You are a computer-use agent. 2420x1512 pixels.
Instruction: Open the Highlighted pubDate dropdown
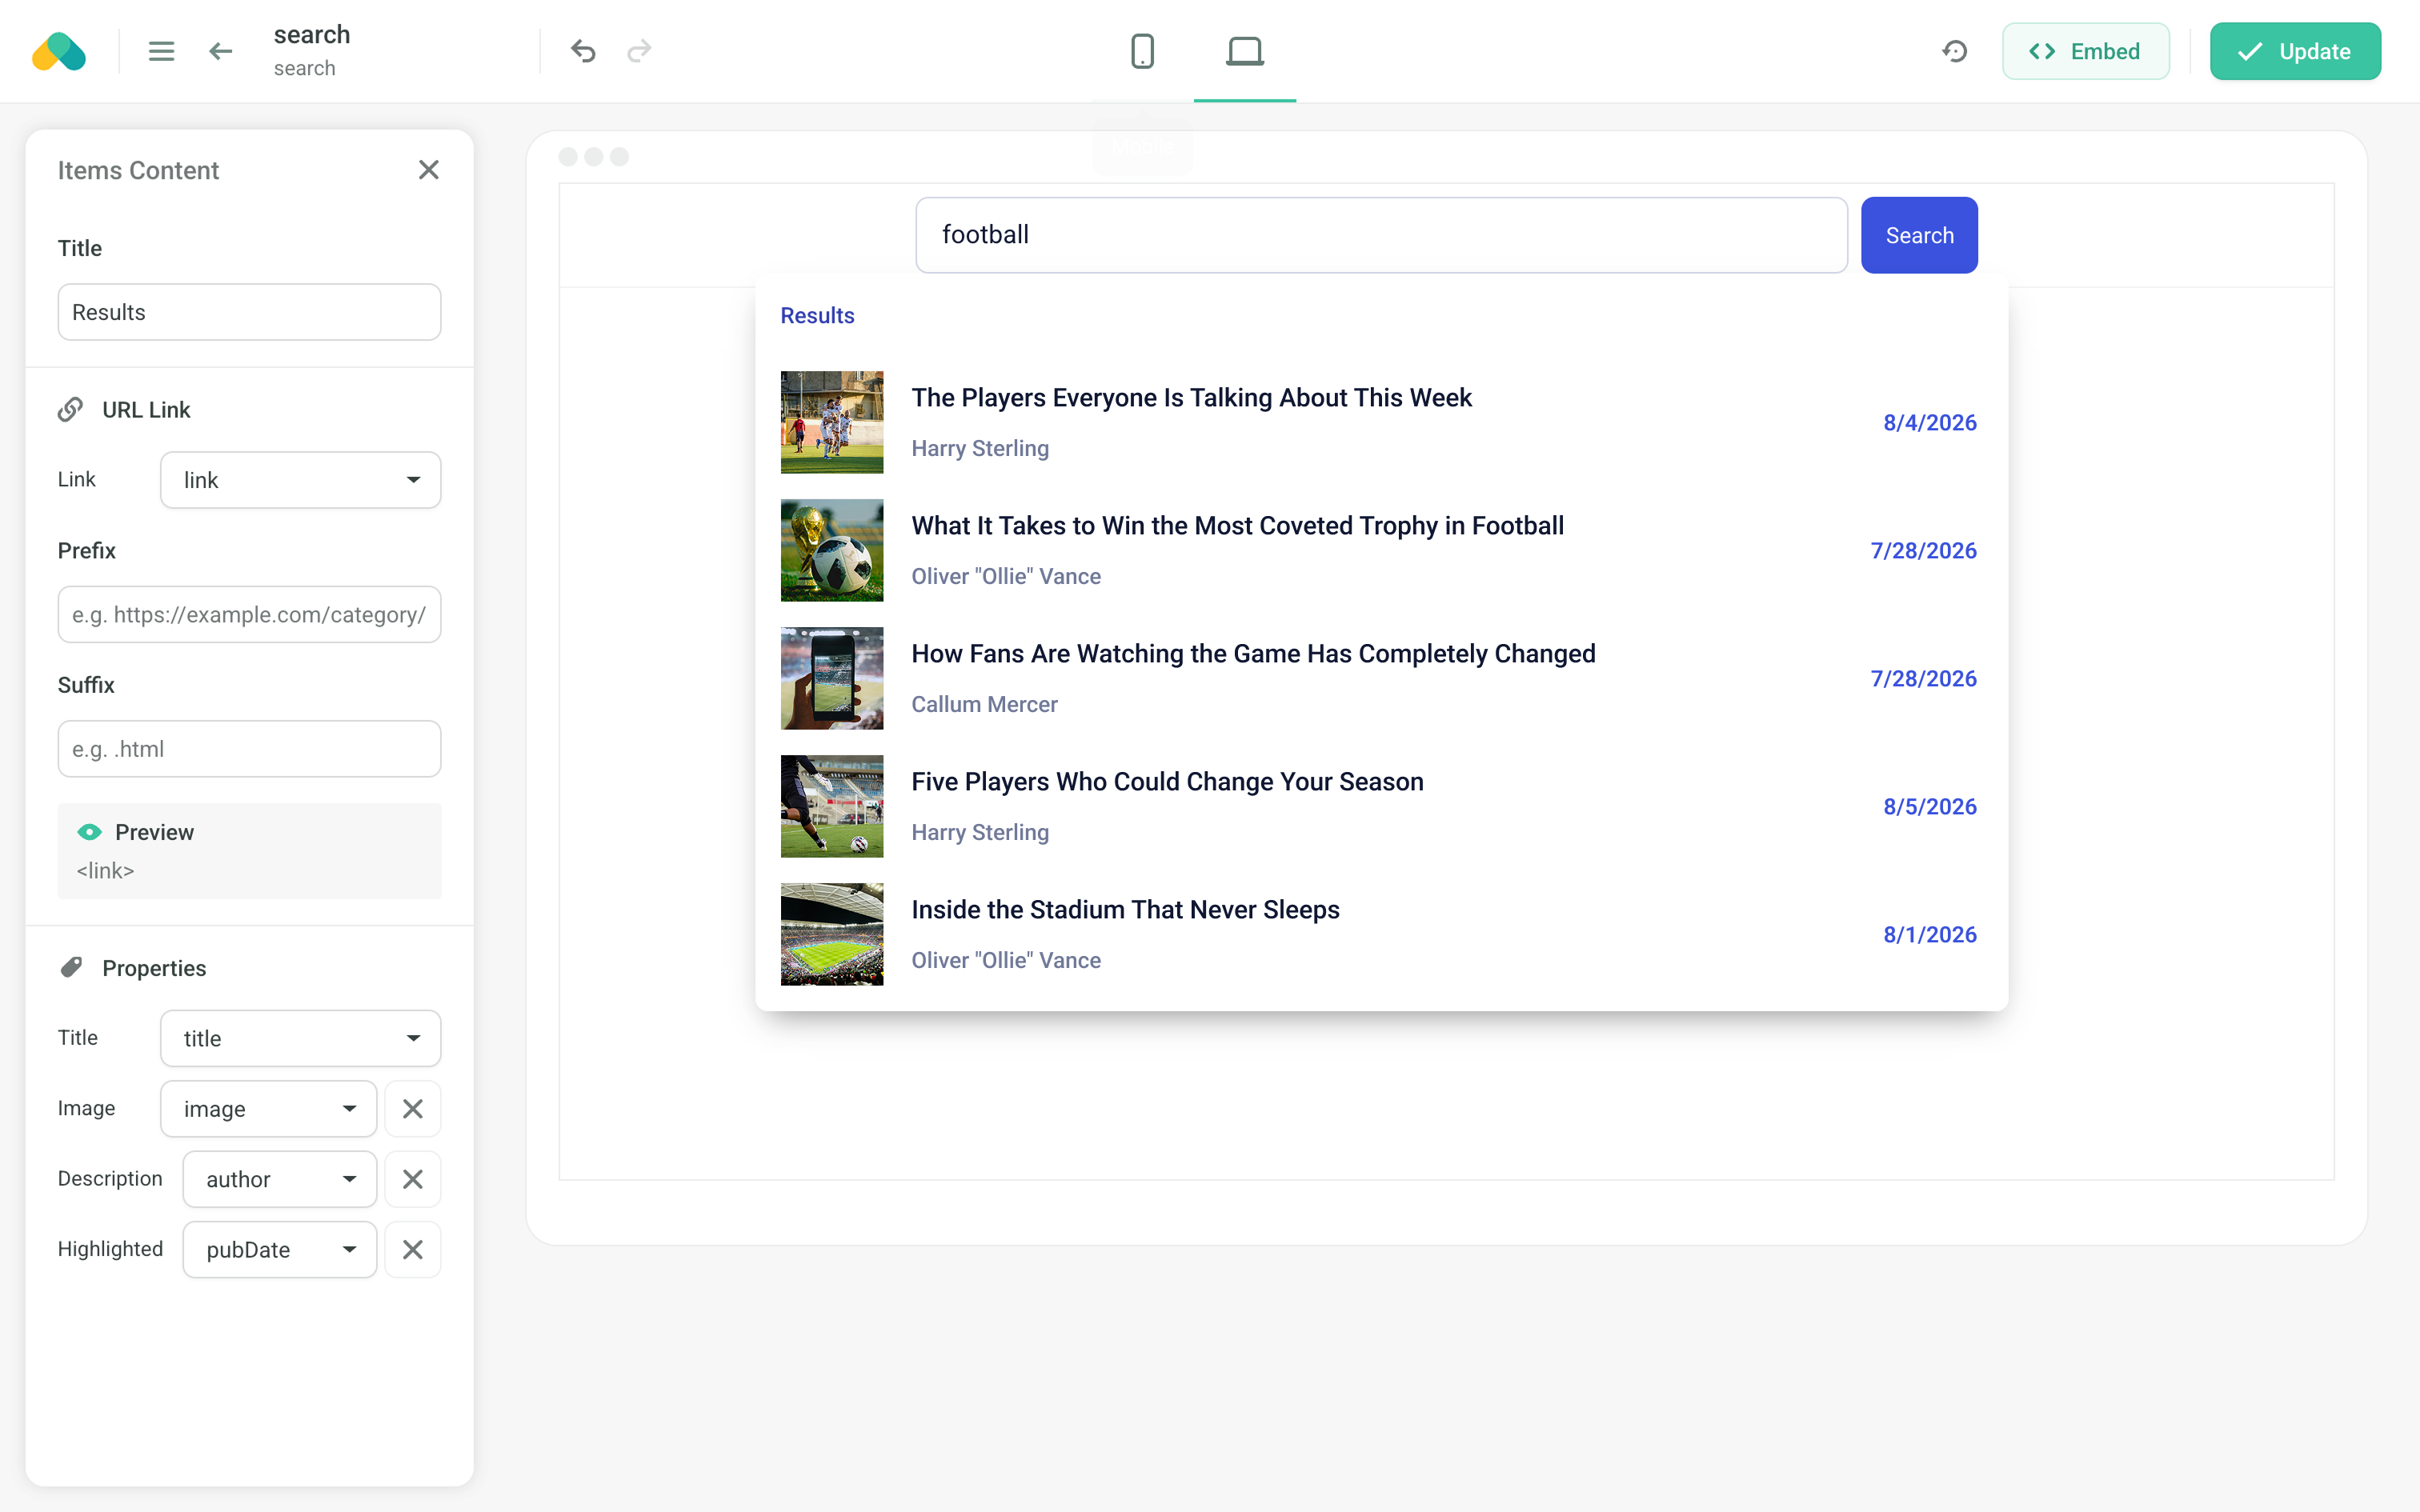[280, 1250]
